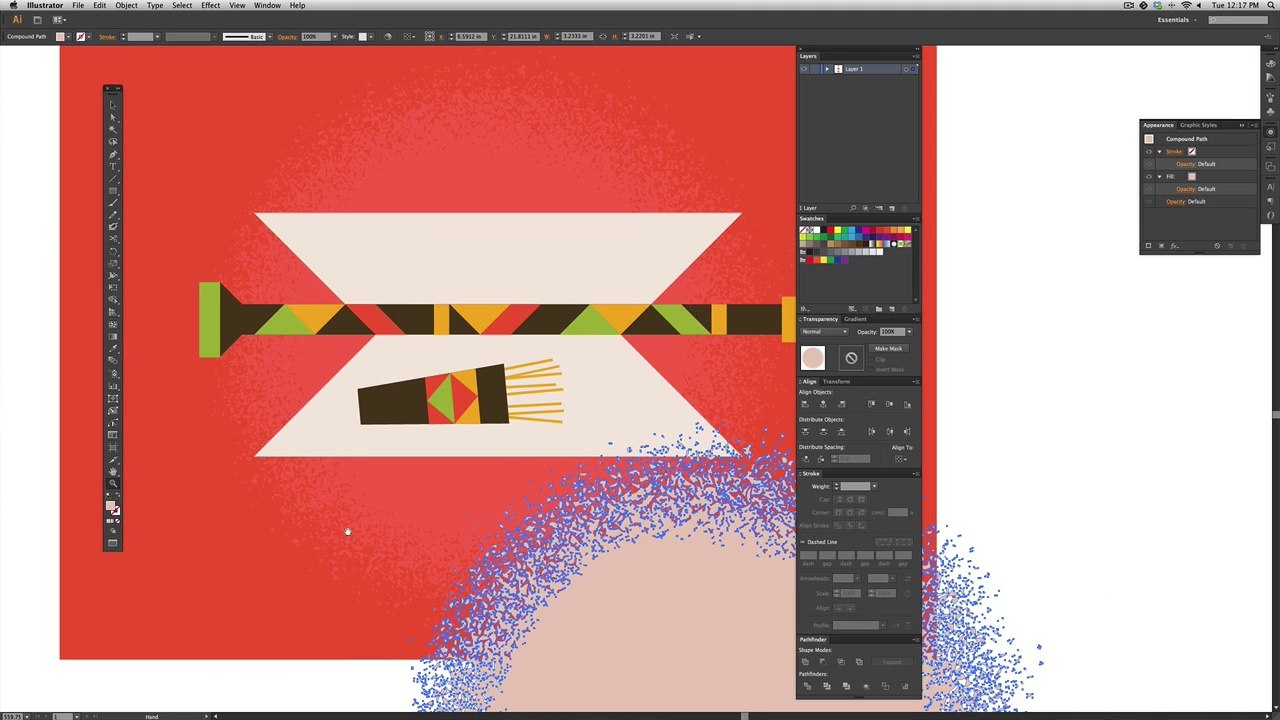Click Horizontal Align Left in the Align panel
Image resolution: width=1280 pixels, height=720 pixels.
[x=805, y=404]
